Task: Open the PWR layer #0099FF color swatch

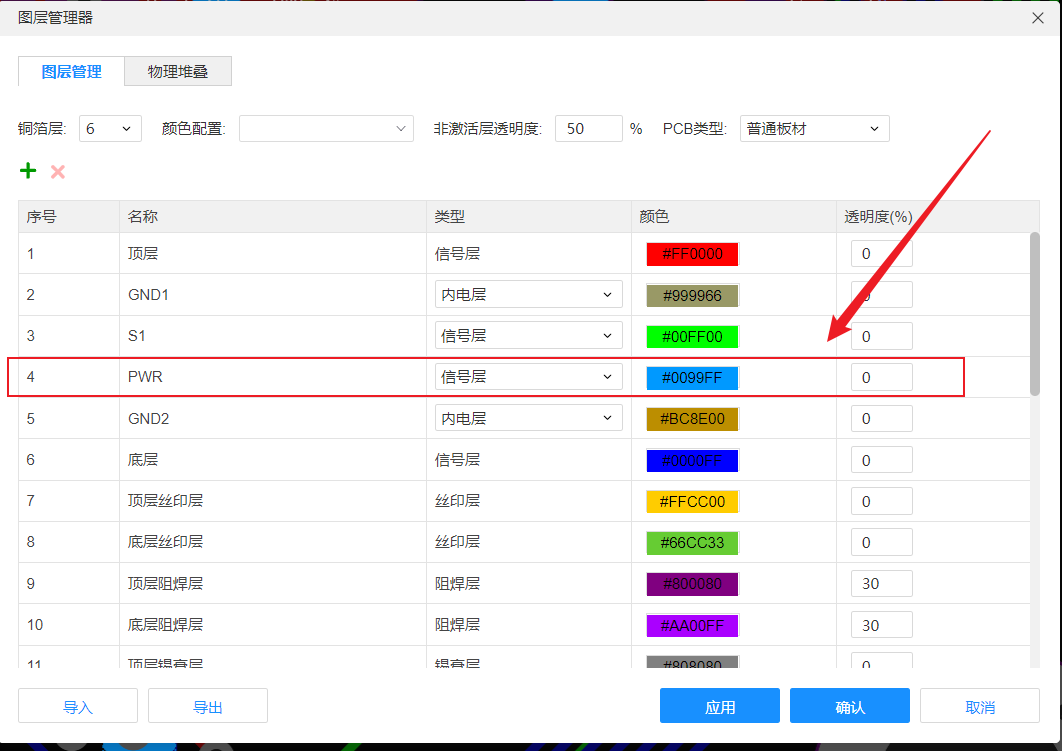Action: coord(692,378)
